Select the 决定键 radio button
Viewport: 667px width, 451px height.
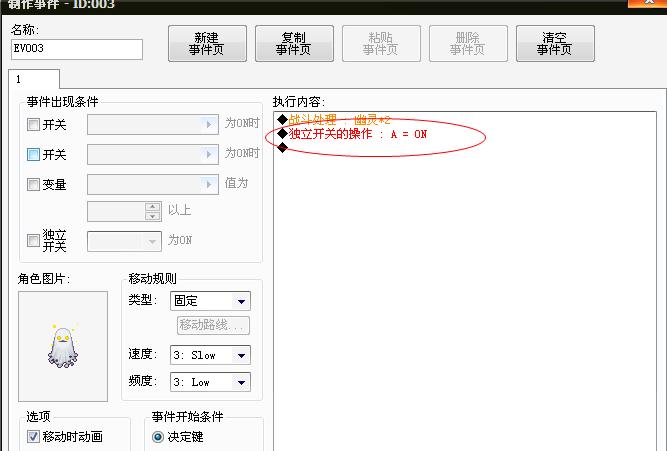point(158,437)
